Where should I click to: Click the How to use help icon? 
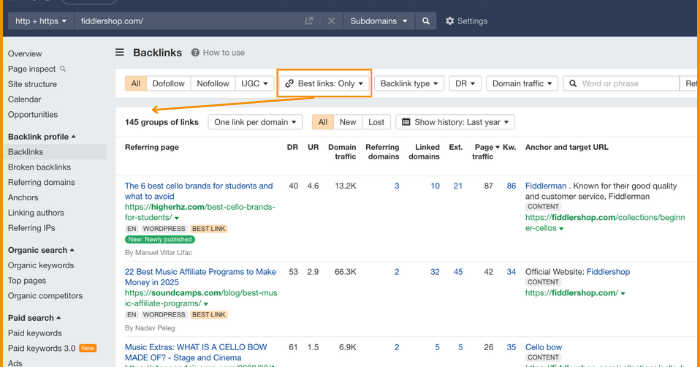[195, 53]
